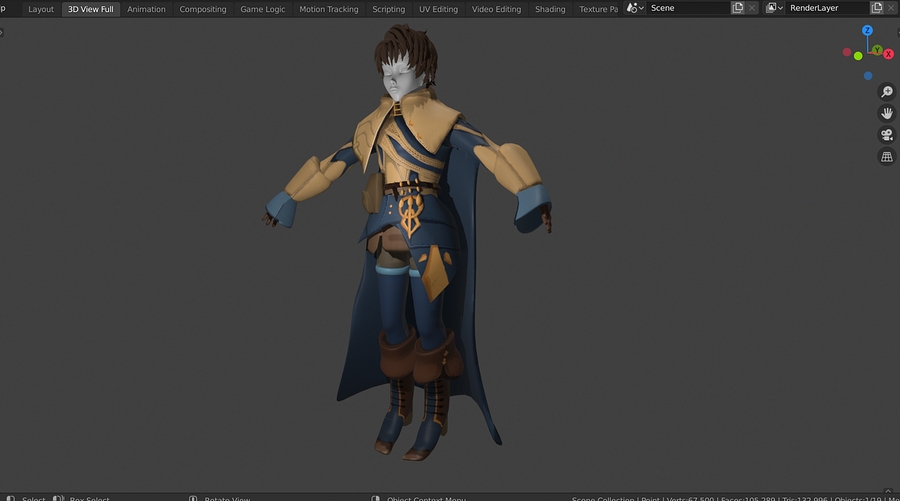Select the UV Editing workspace tab
Screen dimensions: 900x501
click(438, 9)
